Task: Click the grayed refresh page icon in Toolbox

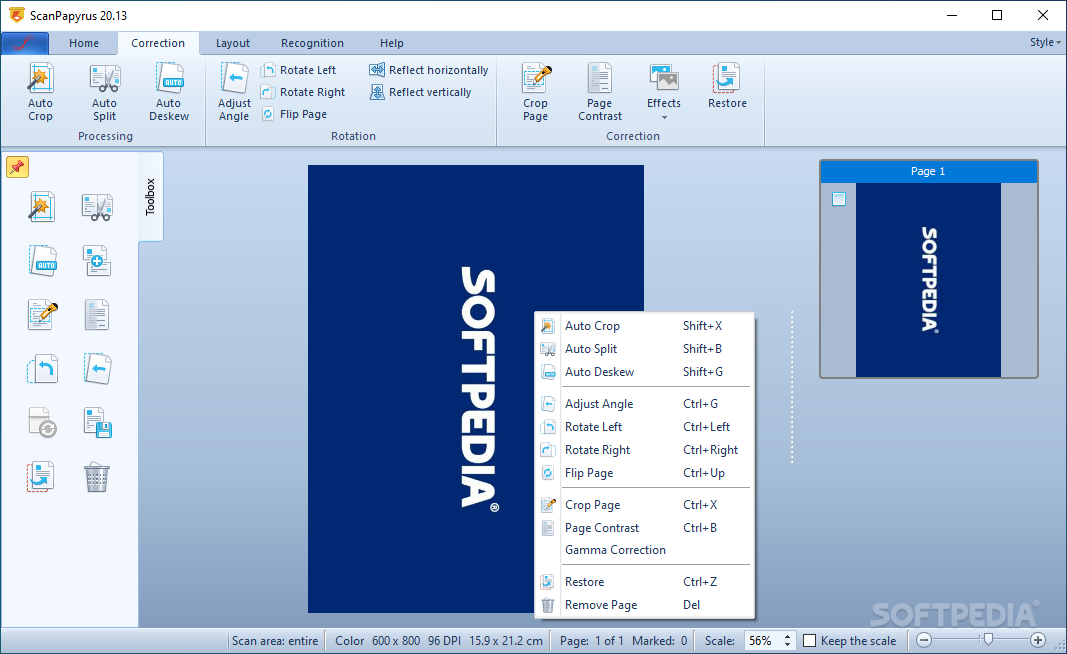Action: click(42, 423)
